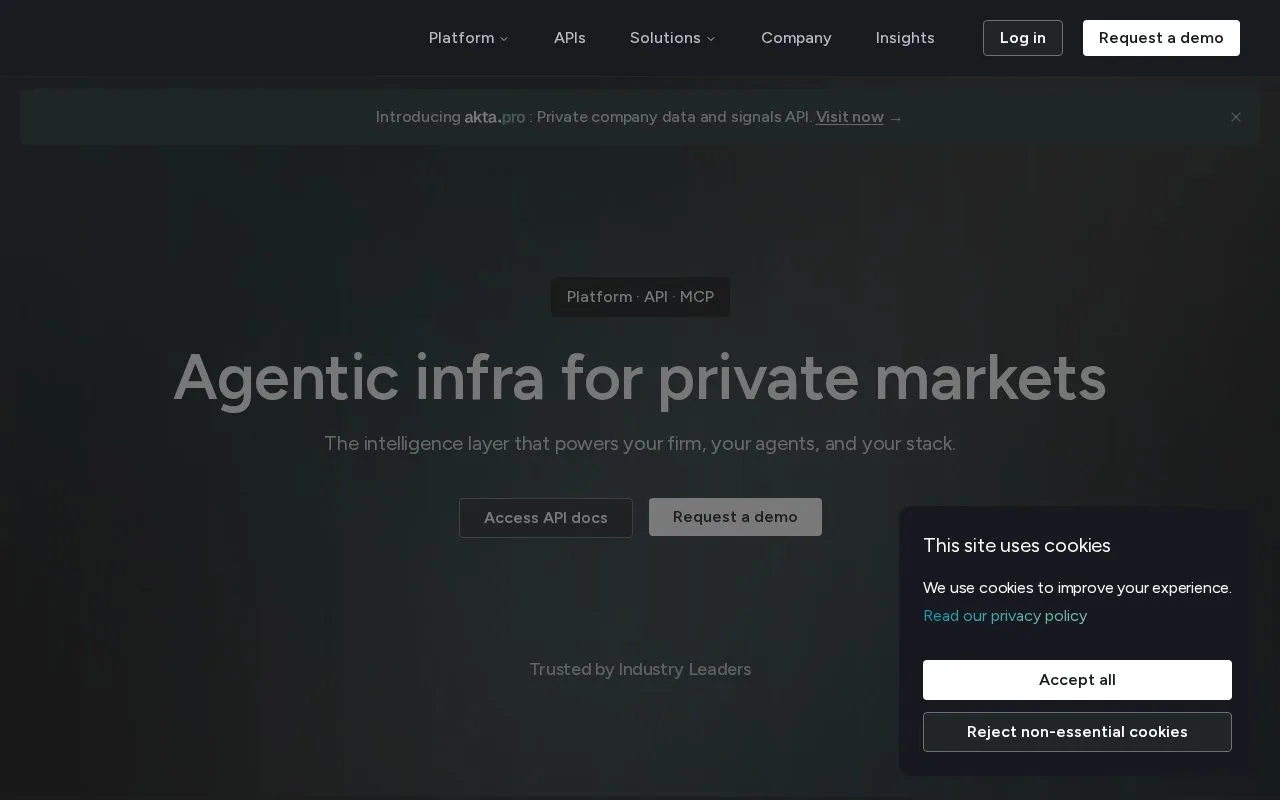Expand the Platform menu chevron
1280x800 pixels.
click(x=504, y=39)
